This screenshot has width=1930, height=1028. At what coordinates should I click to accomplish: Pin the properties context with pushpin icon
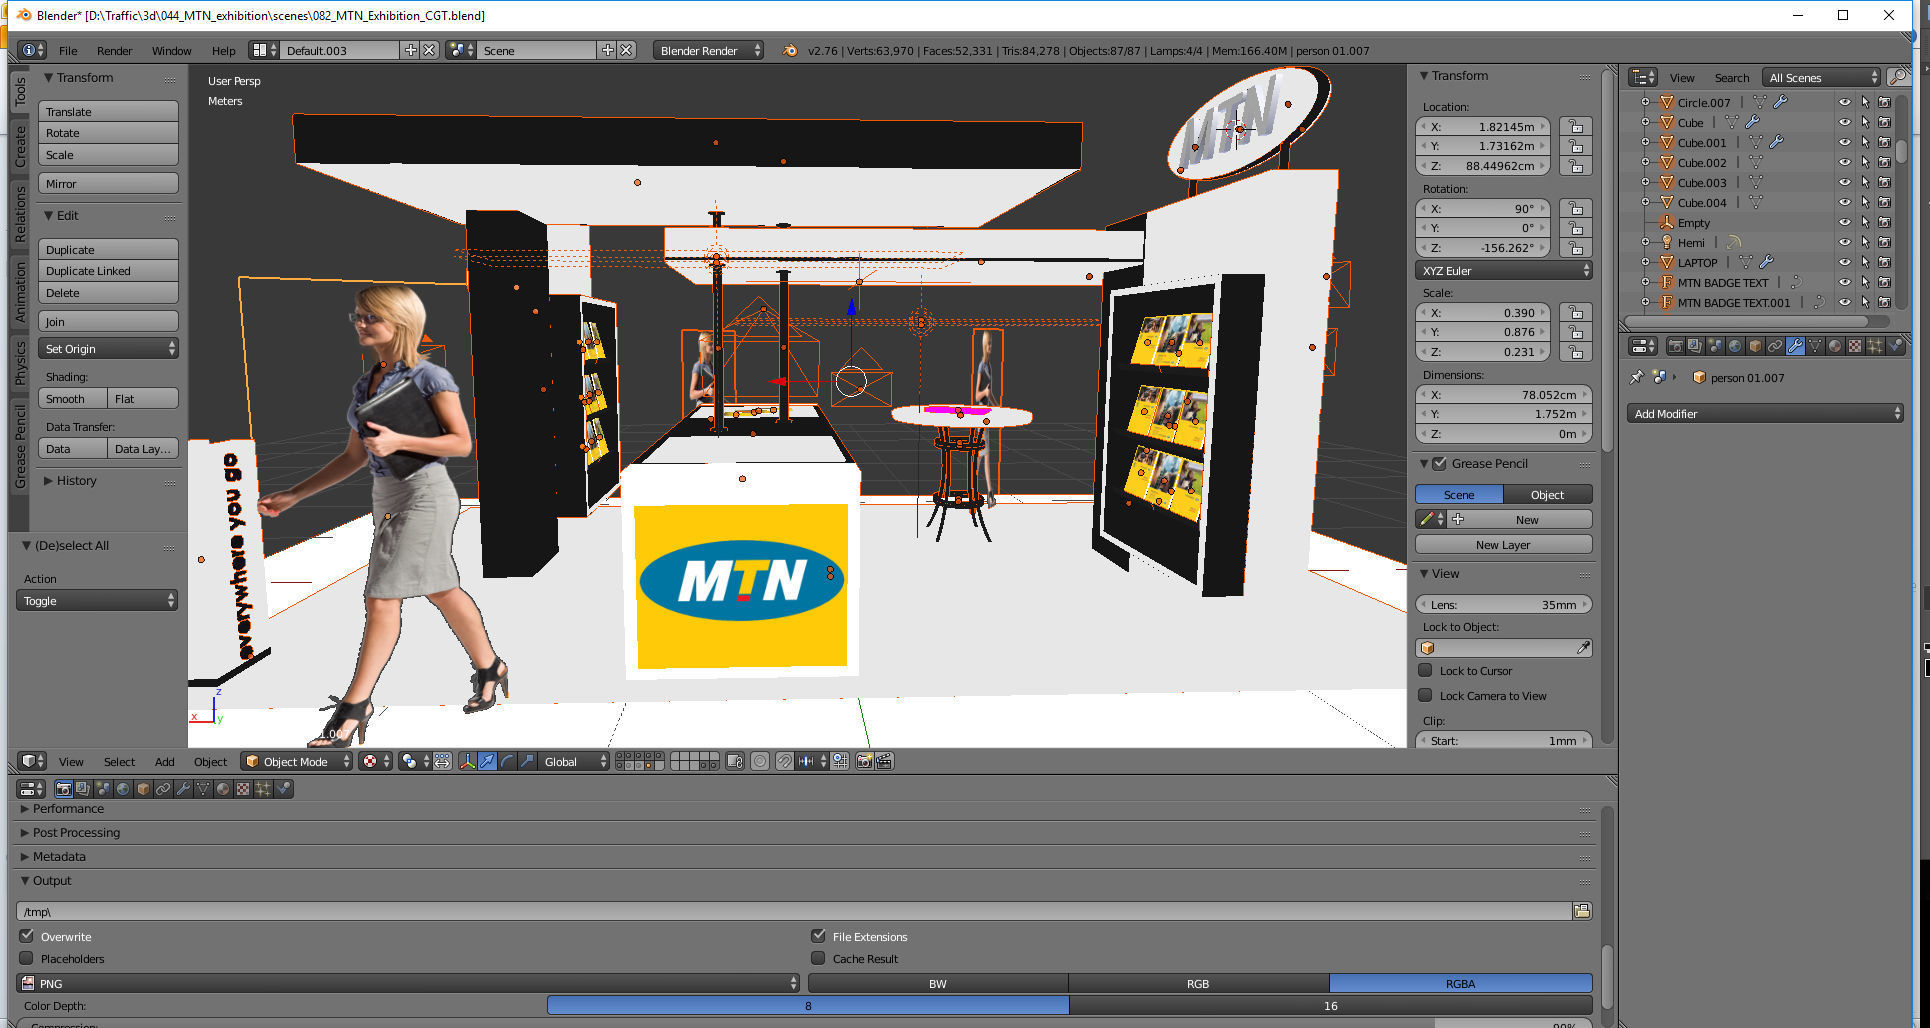(1637, 377)
